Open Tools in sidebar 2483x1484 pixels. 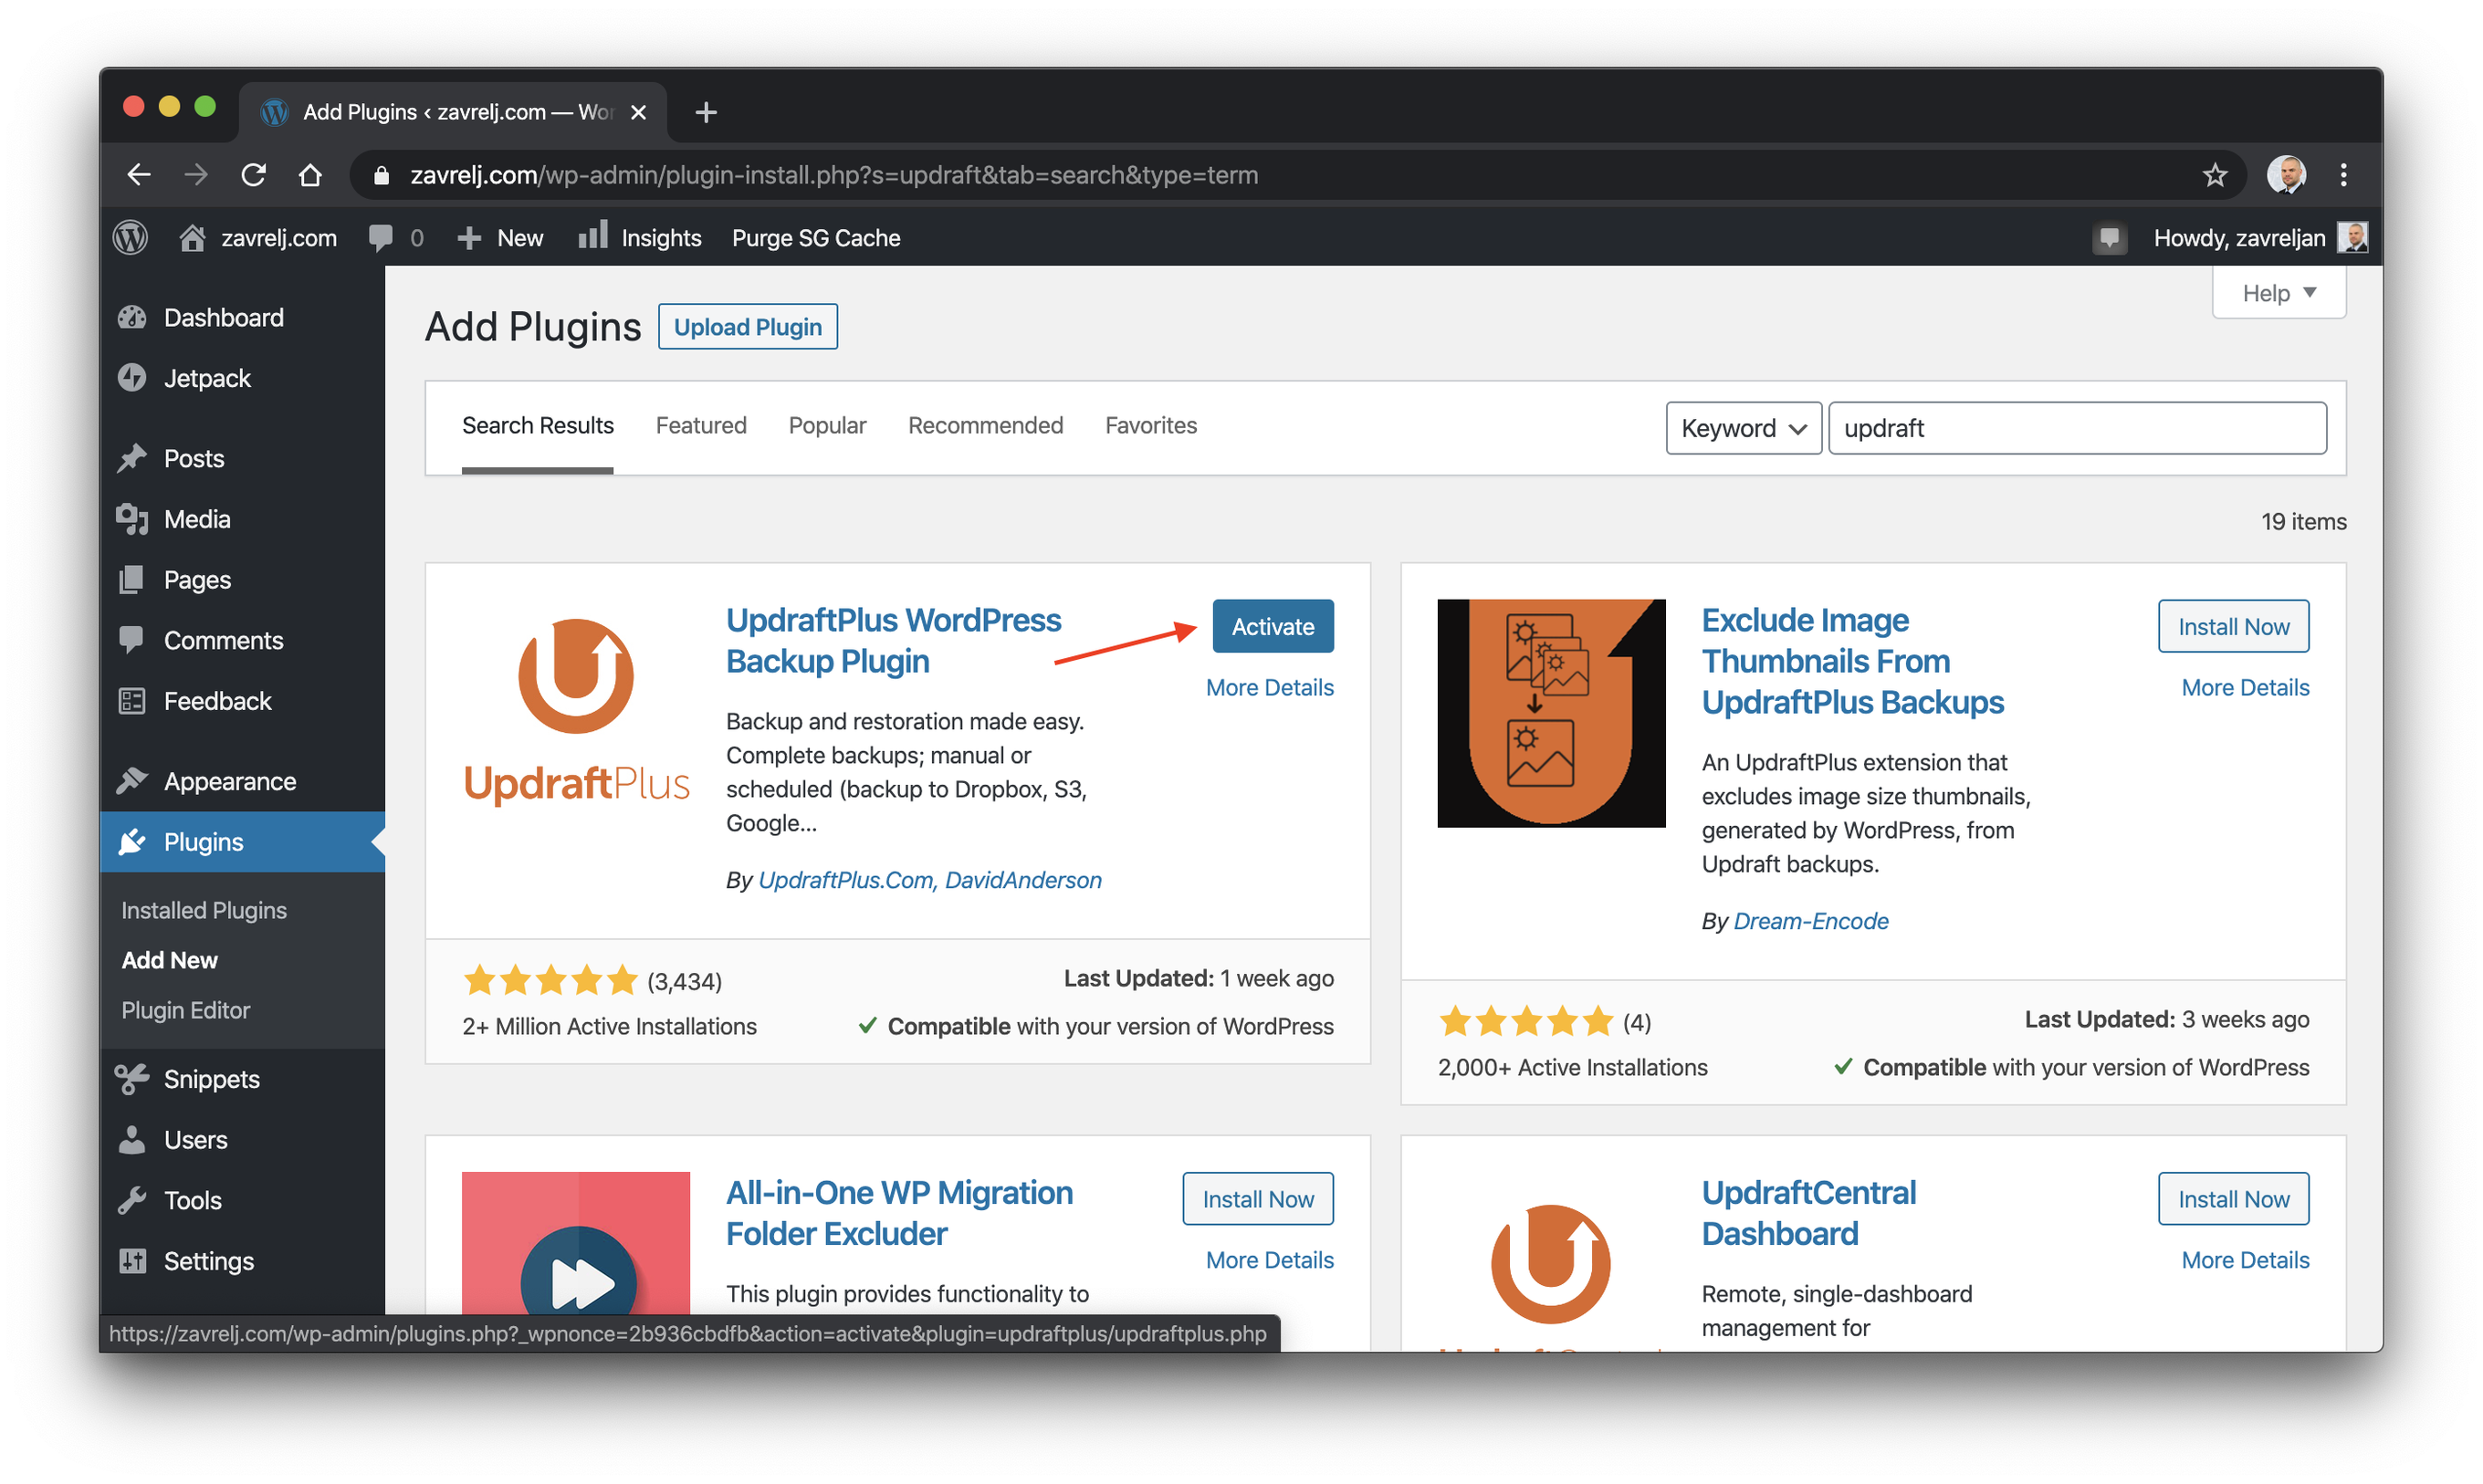(242, 1200)
